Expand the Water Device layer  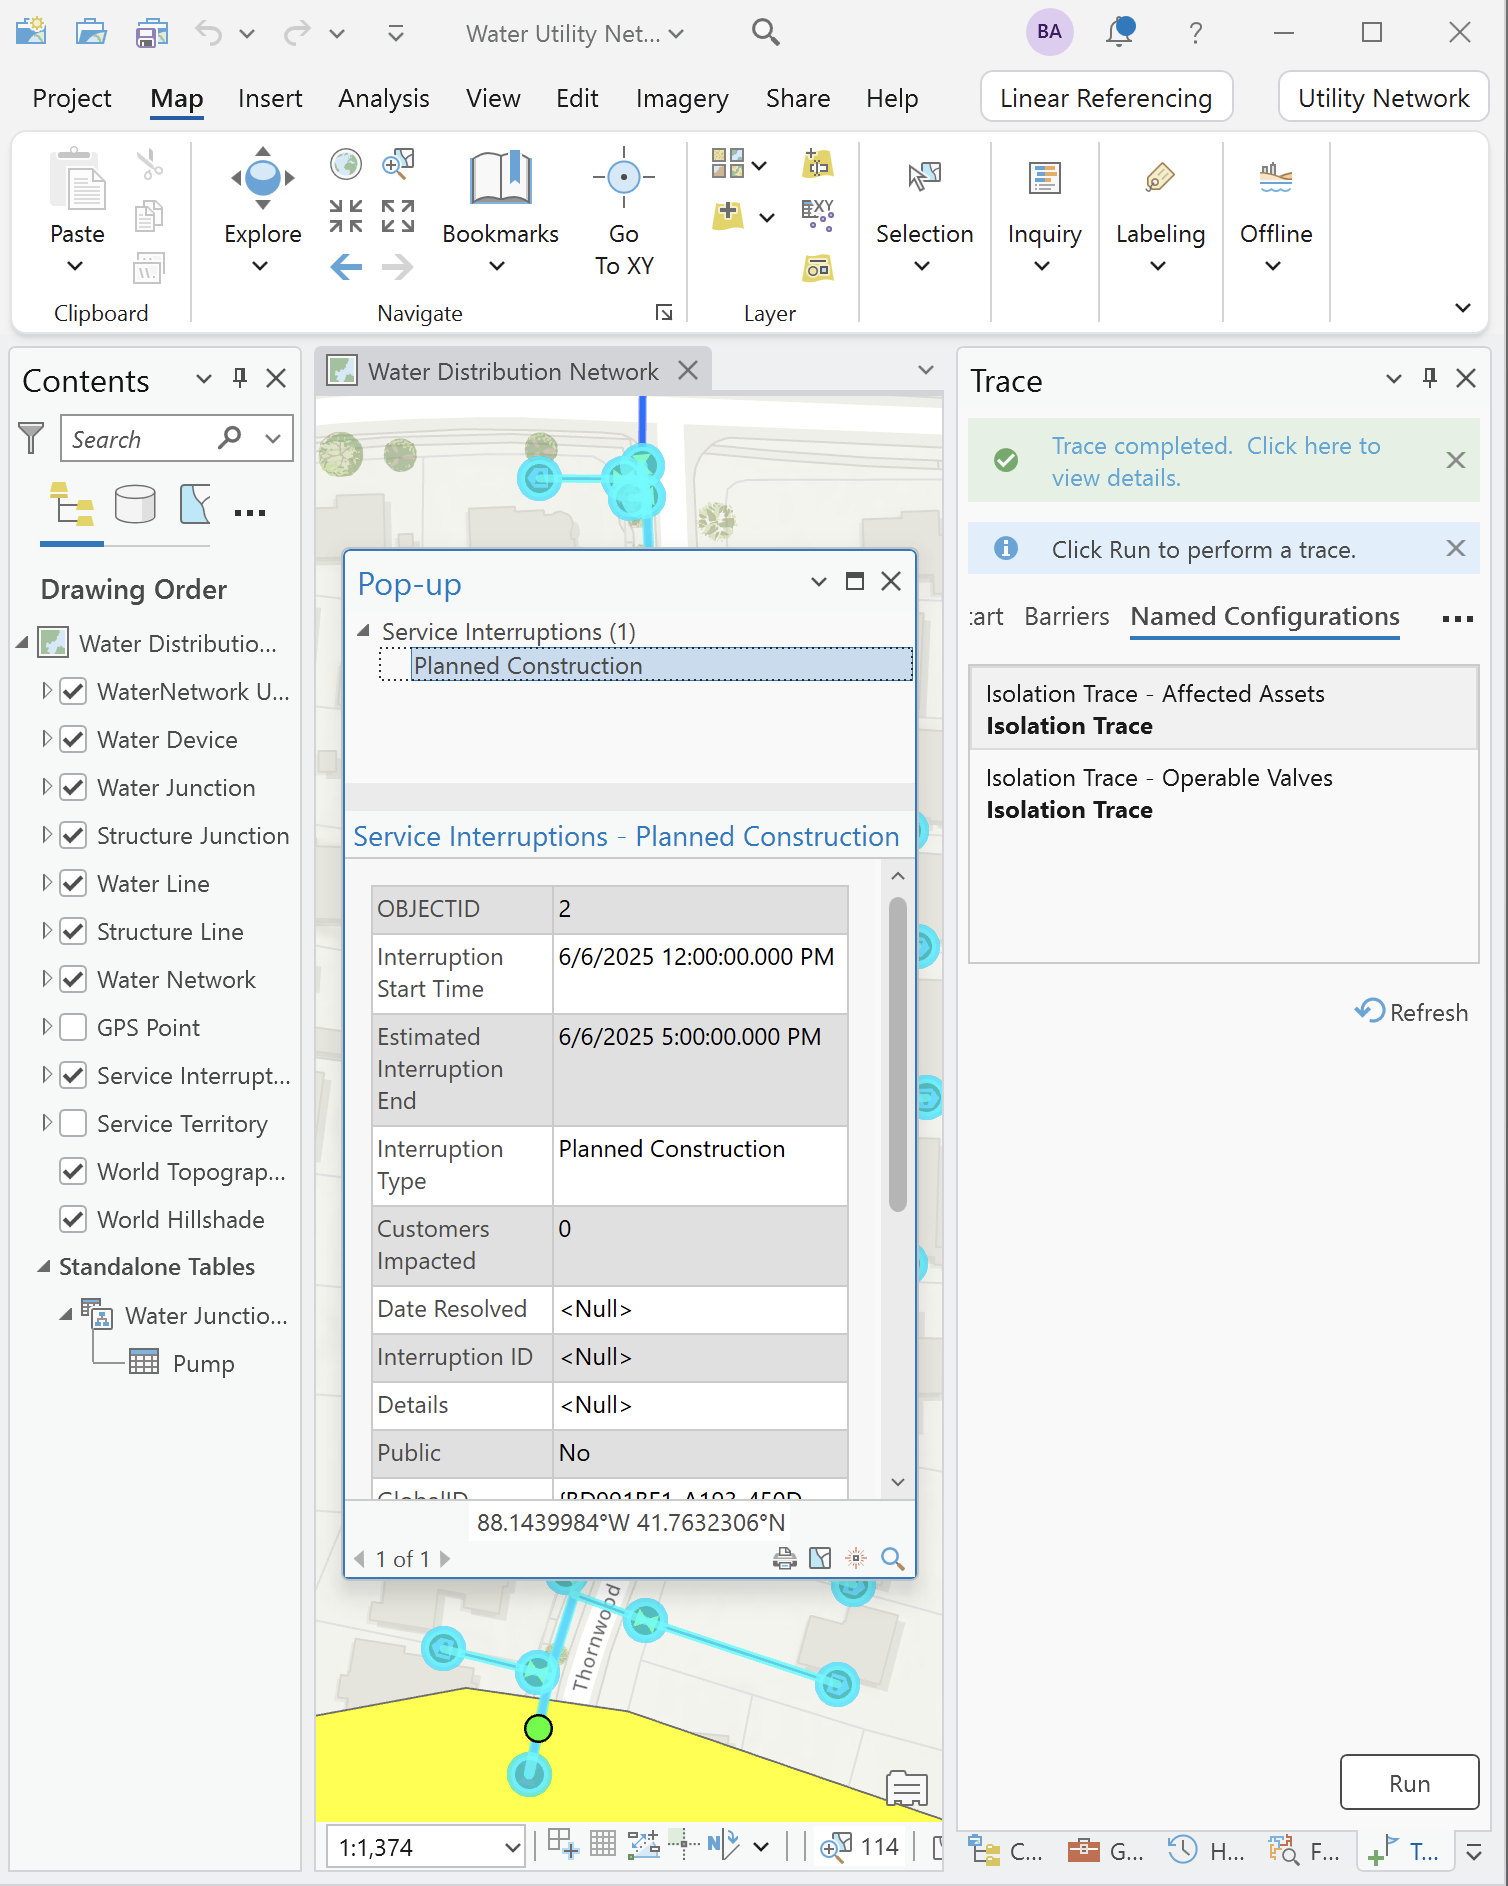point(46,739)
